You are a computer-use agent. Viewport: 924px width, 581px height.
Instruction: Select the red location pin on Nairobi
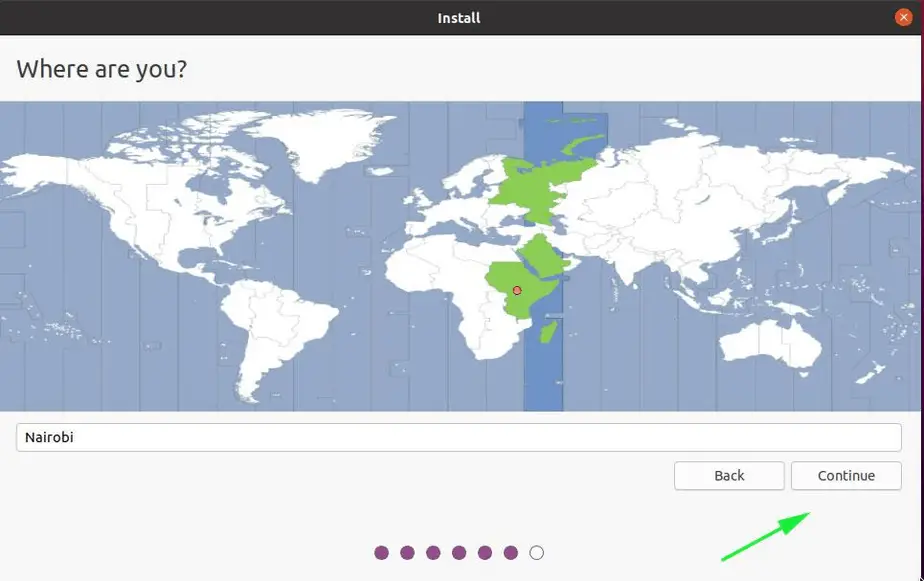[x=517, y=290]
